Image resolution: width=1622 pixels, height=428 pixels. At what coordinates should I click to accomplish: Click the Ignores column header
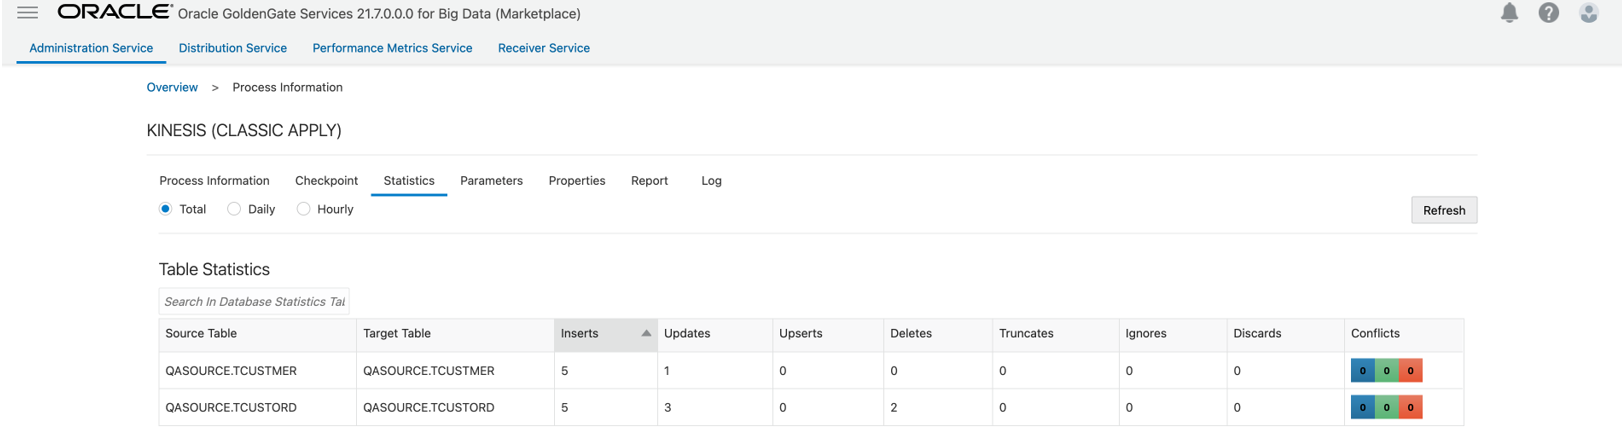[1173, 334]
